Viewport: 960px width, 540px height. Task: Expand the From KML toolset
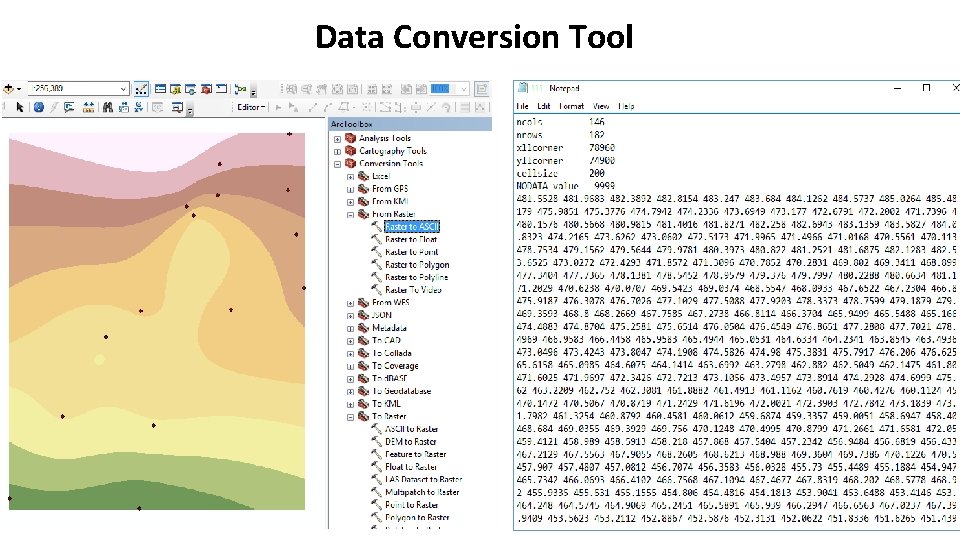[350, 202]
